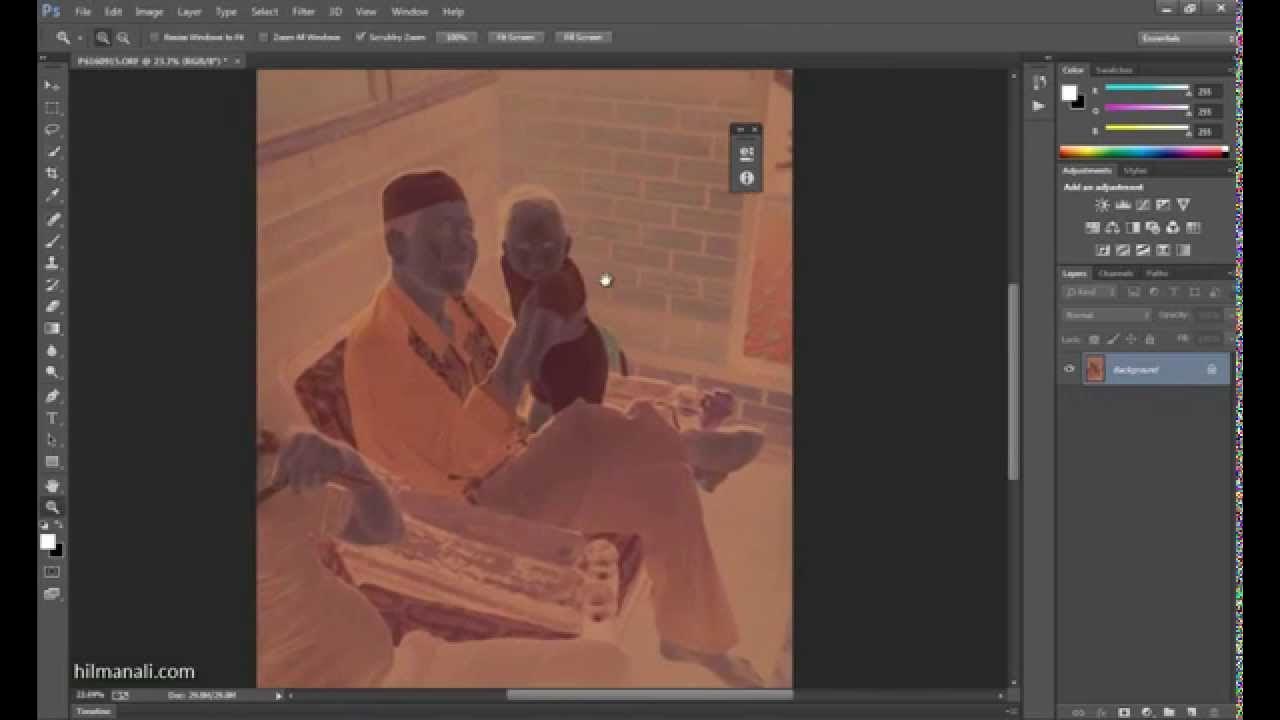Hide the Background layer visibility eye
This screenshot has height=720, width=1280.
(1069, 369)
